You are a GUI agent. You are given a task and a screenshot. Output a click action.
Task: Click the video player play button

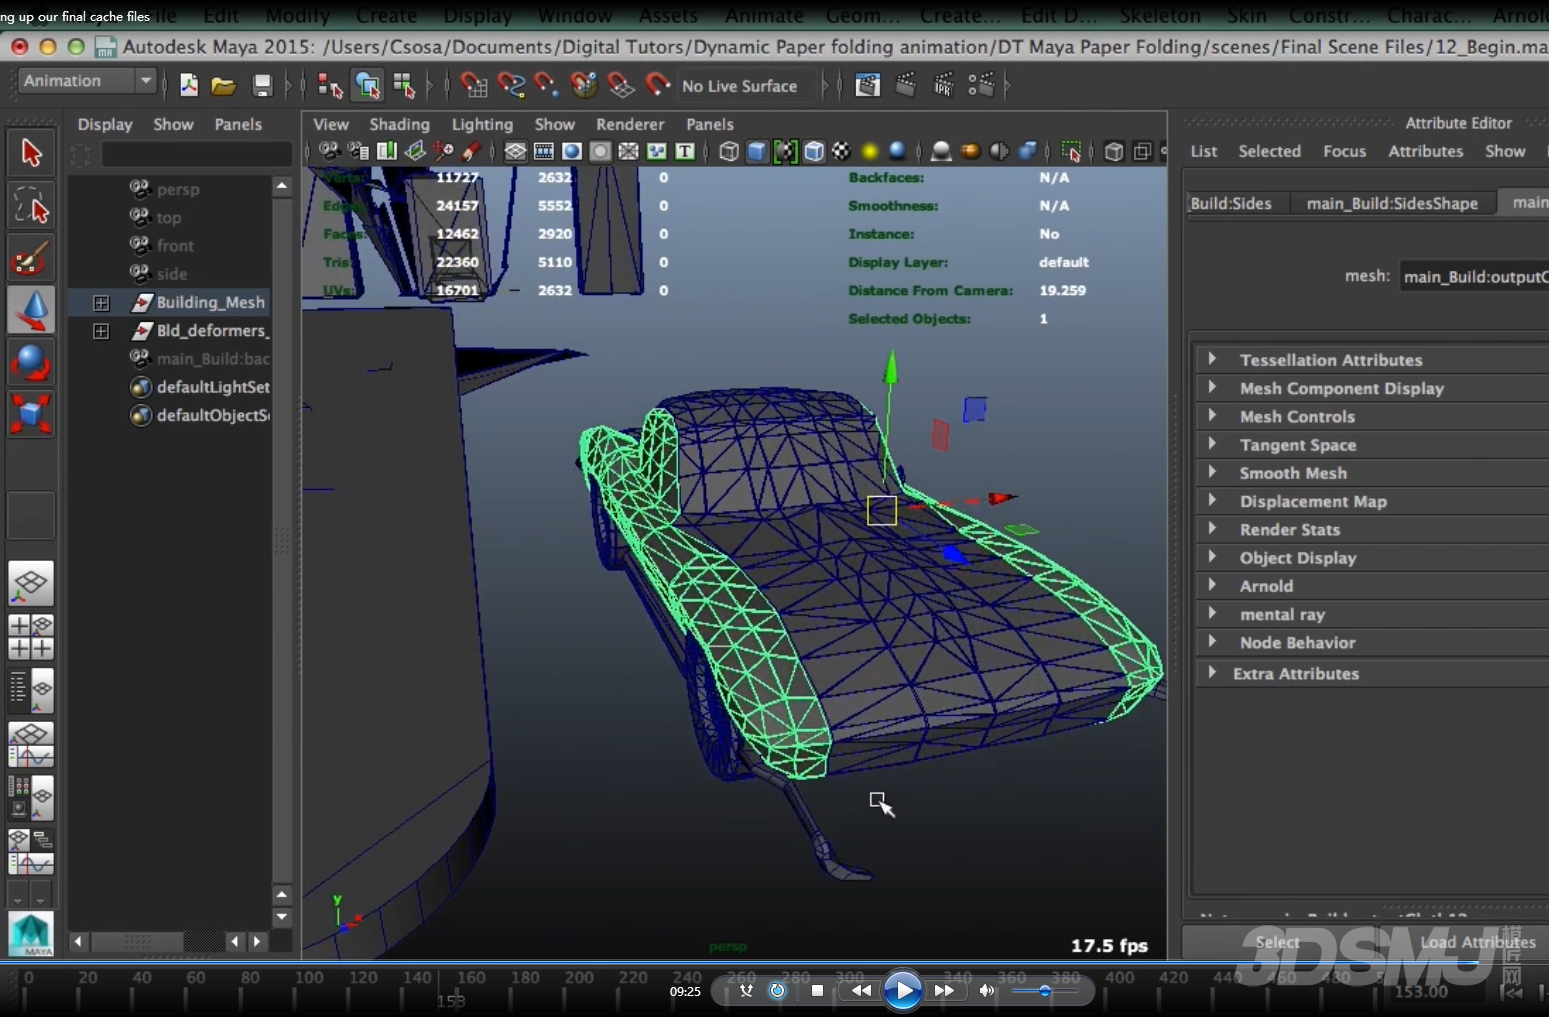(x=903, y=990)
